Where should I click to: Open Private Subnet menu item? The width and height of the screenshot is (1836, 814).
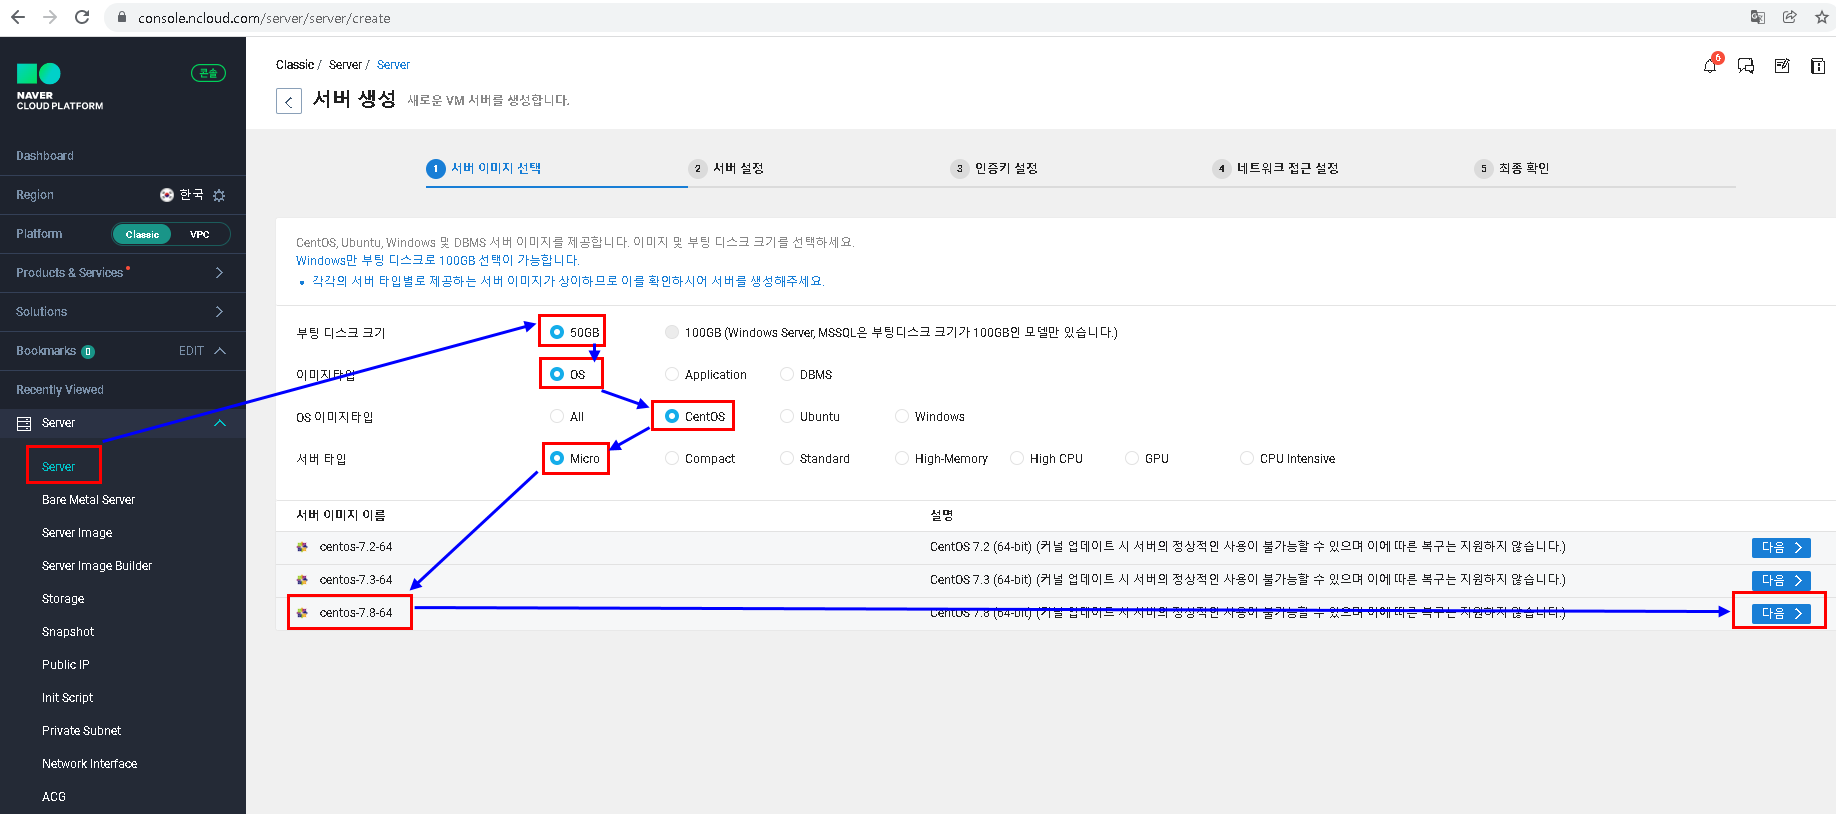click(81, 731)
